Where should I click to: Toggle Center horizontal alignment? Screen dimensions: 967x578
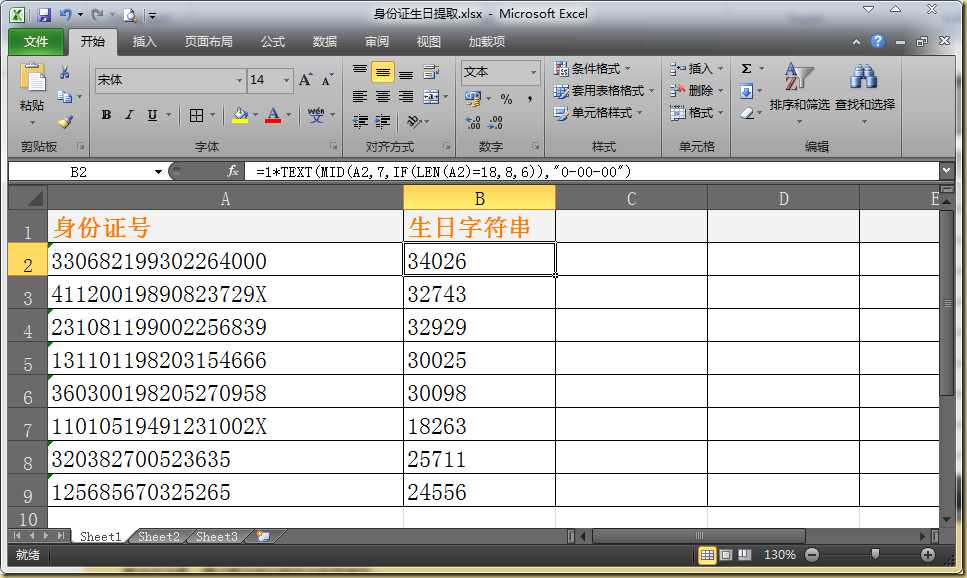(383, 97)
